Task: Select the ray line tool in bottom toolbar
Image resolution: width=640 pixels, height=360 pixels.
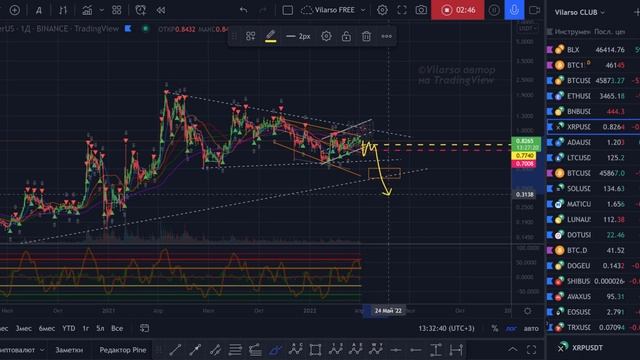Action: coord(196,350)
